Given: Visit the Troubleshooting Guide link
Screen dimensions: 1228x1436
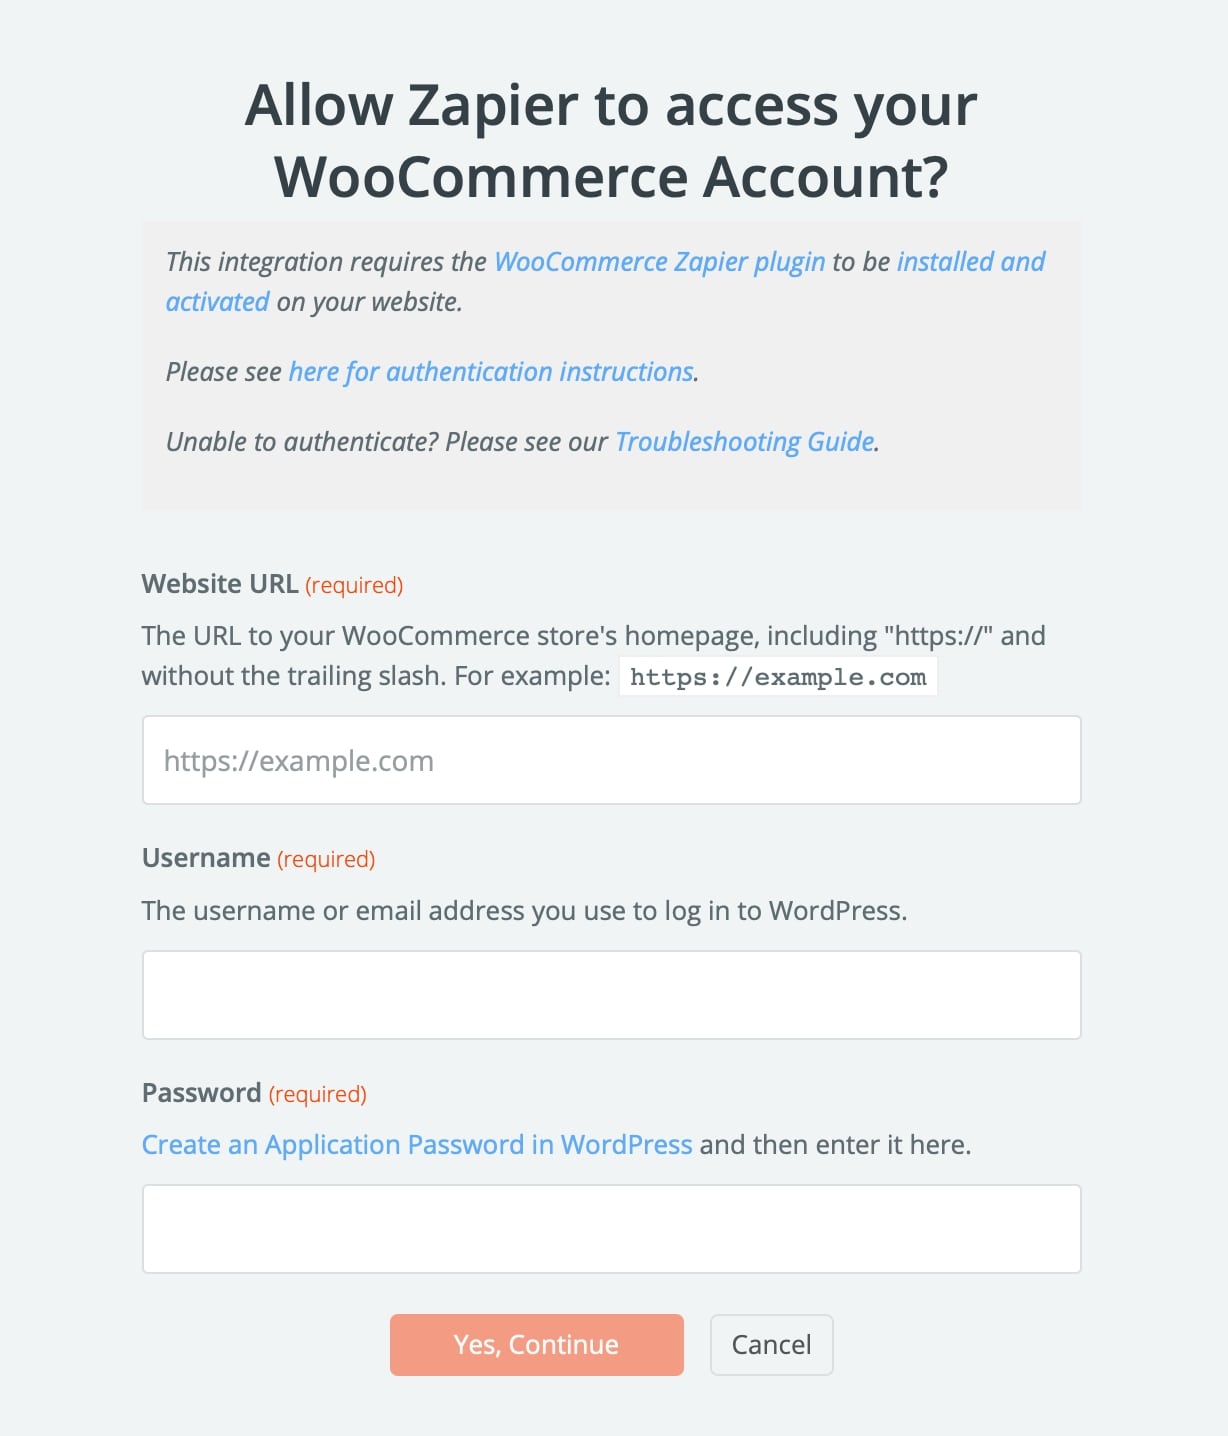Looking at the screenshot, I should 745,442.
